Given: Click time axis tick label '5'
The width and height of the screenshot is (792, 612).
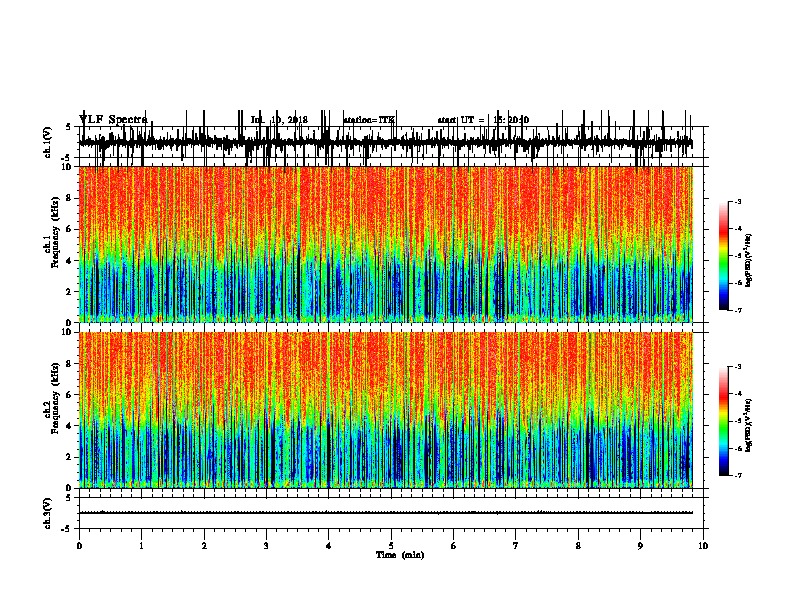Looking at the screenshot, I should point(391,546).
